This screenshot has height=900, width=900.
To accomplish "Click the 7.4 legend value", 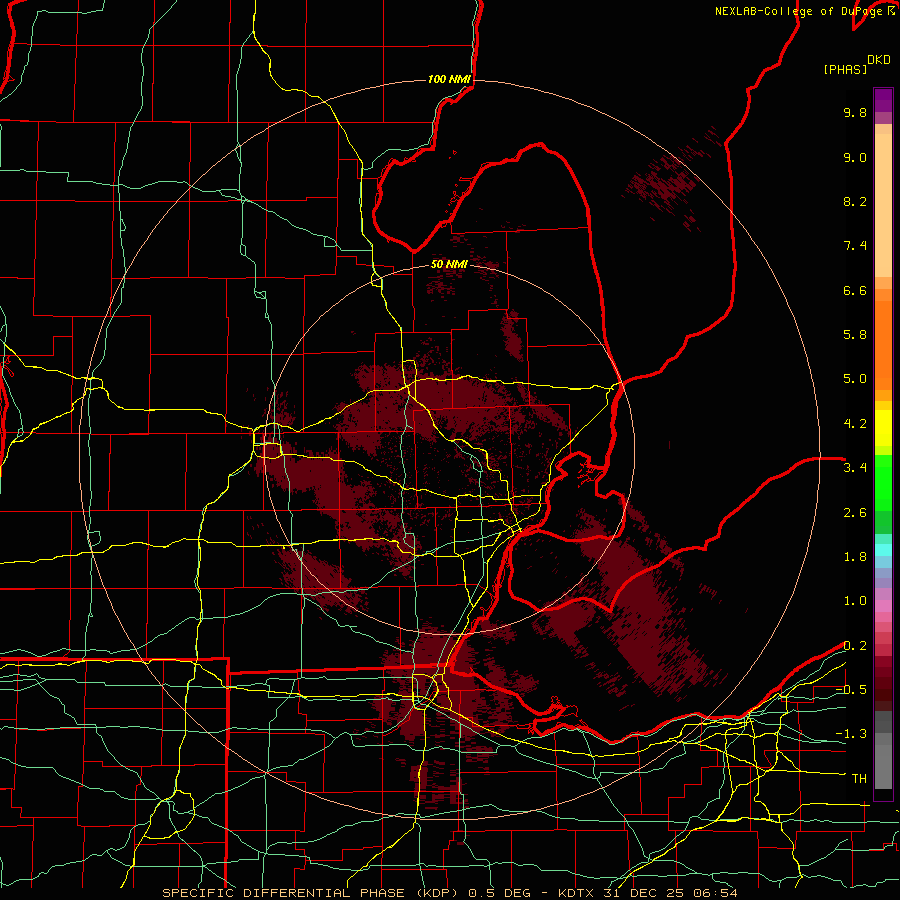I will tap(855, 246).
